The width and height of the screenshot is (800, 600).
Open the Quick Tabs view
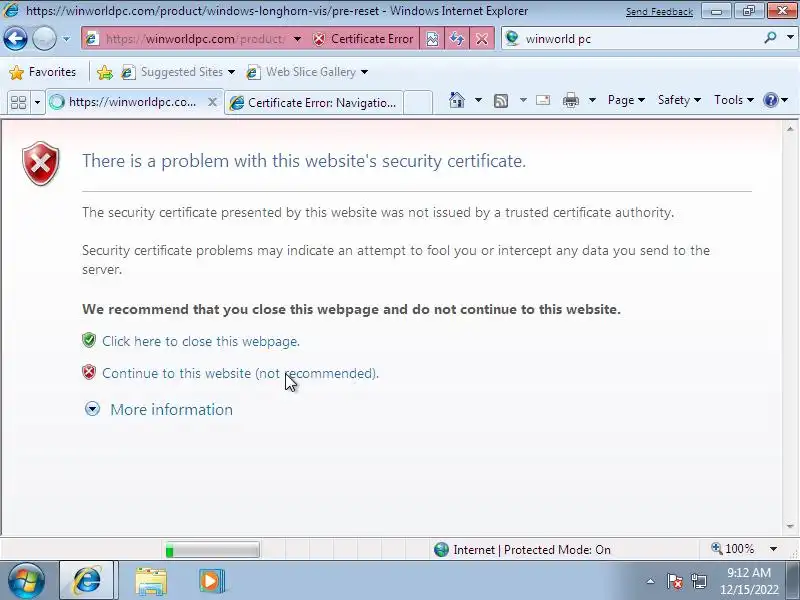tap(18, 102)
